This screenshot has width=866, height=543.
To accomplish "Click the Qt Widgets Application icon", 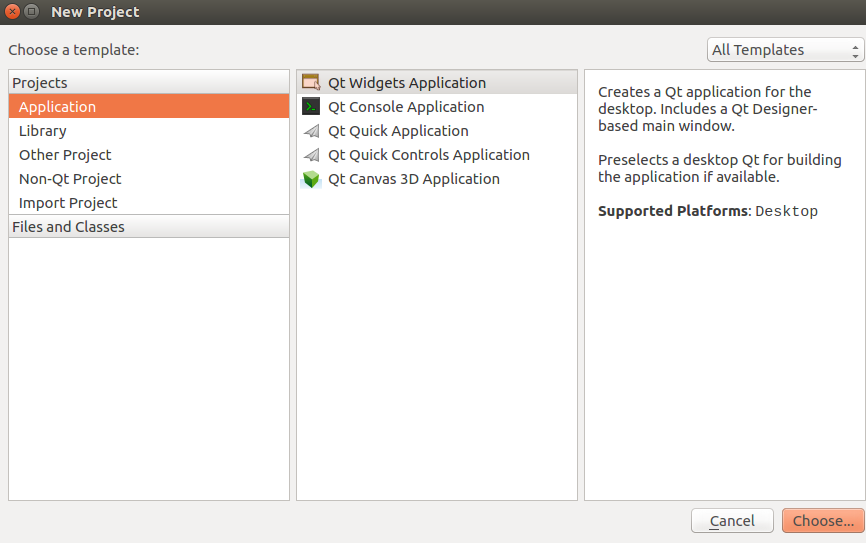I will pyautogui.click(x=311, y=83).
